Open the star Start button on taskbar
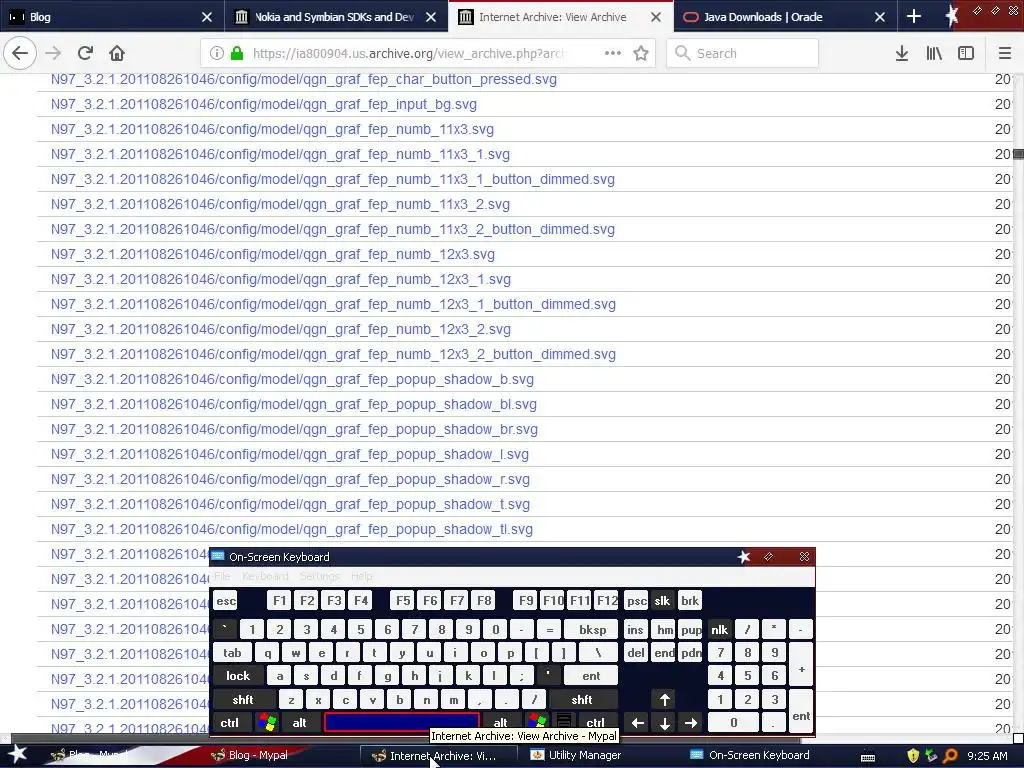The height and width of the screenshot is (768, 1024). [x=16, y=754]
